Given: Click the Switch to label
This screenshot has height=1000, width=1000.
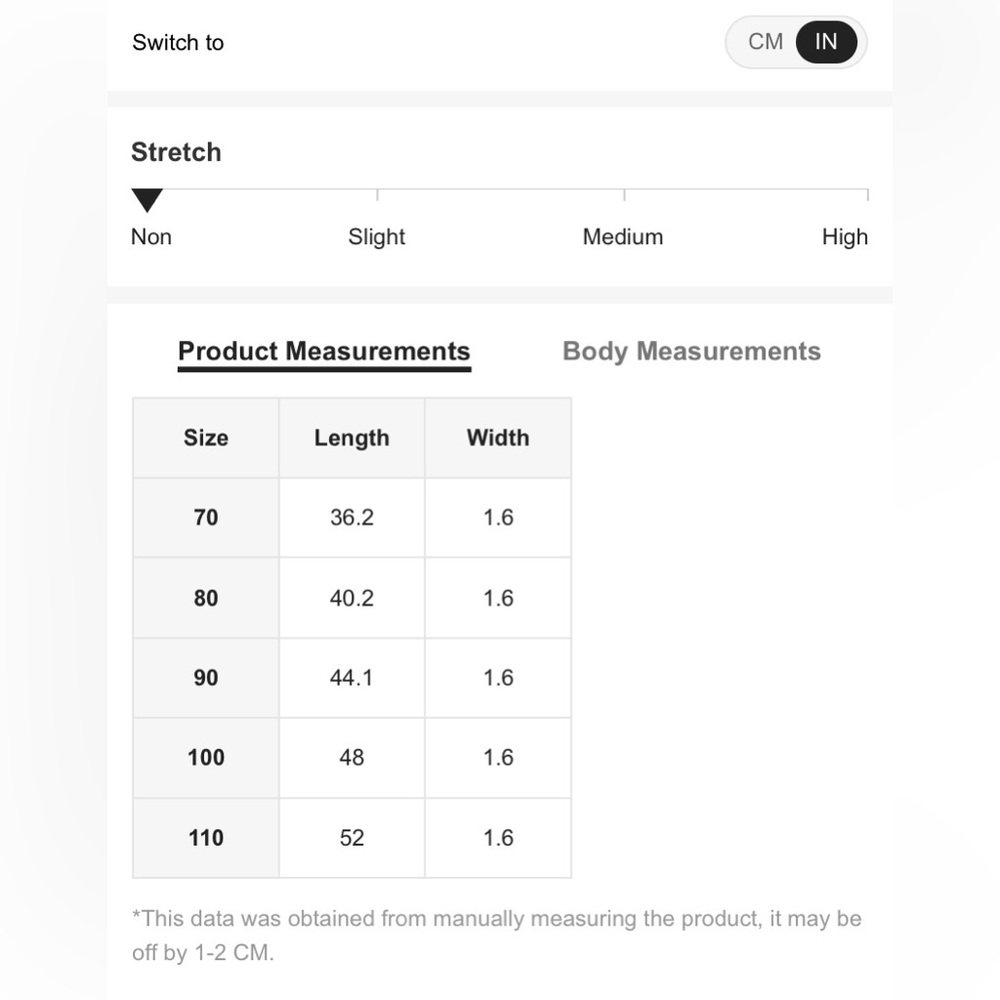Looking at the screenshot, I should (178, 43).
